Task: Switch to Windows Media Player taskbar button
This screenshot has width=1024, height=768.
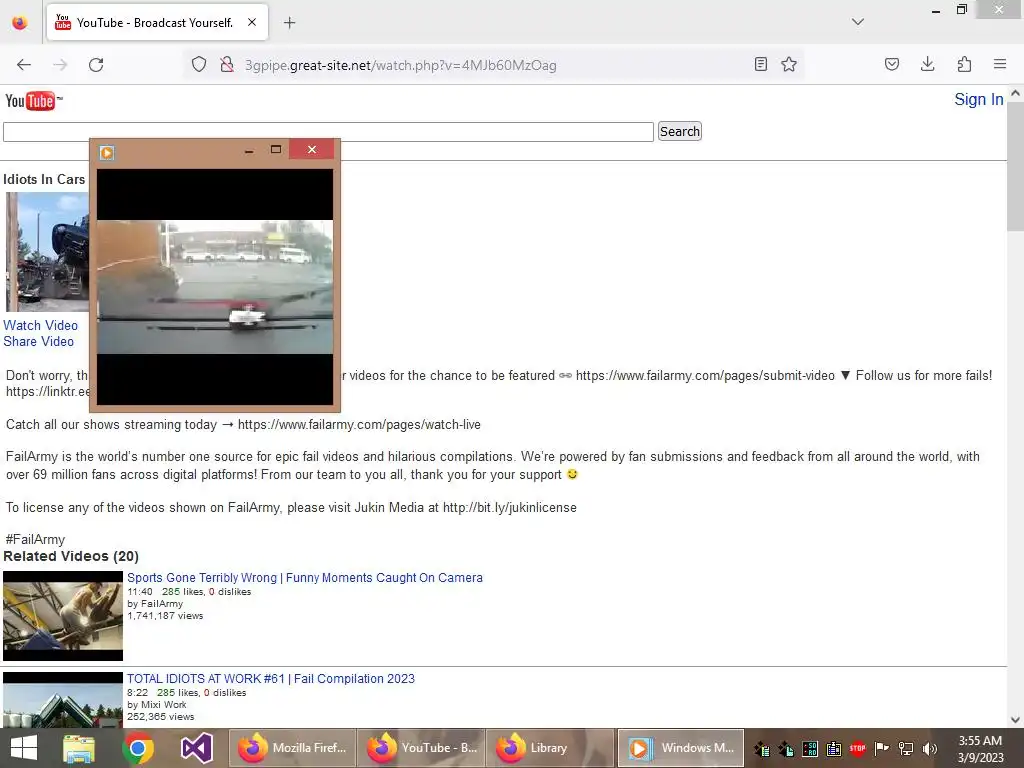Action: point(680,748)
